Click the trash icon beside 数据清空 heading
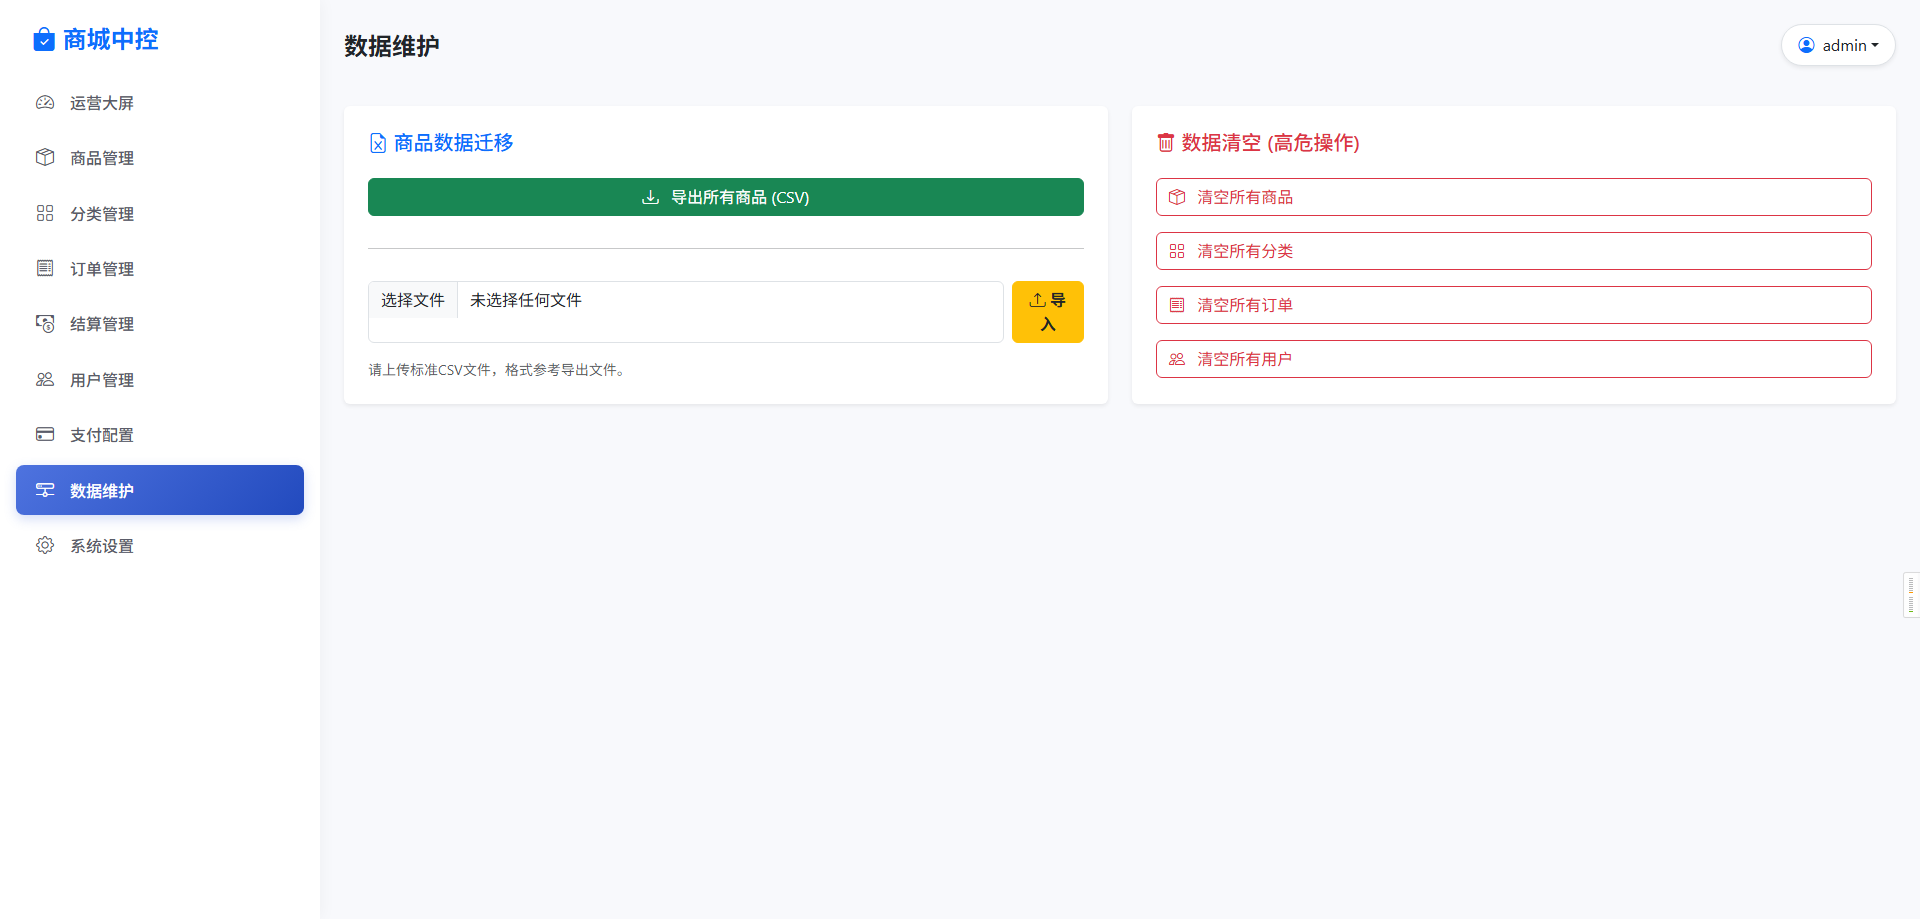The height and width of the screenshot is (919, 1920). (1165, 142)
